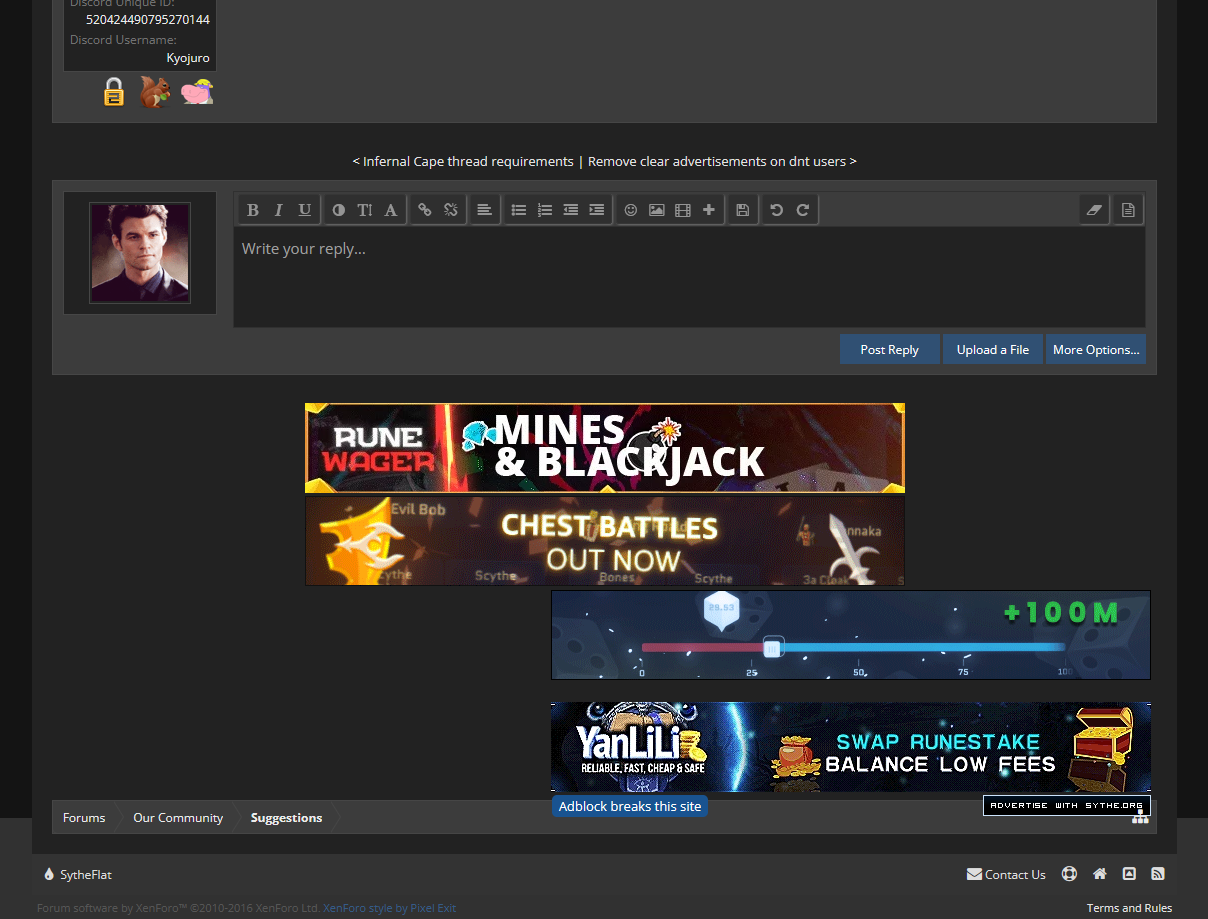Click the padlock badge icon

[114, 92]
